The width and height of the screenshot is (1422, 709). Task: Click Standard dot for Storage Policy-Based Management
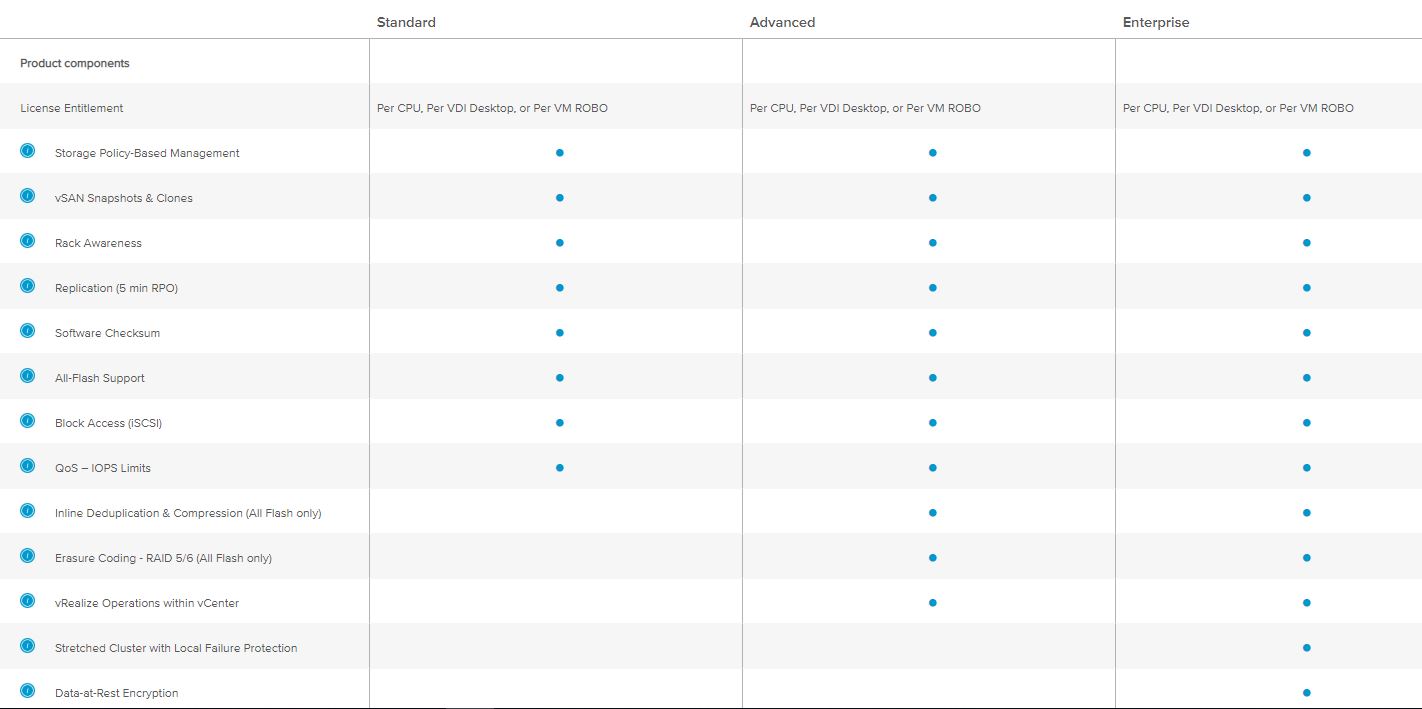click(x=560, y=153)
